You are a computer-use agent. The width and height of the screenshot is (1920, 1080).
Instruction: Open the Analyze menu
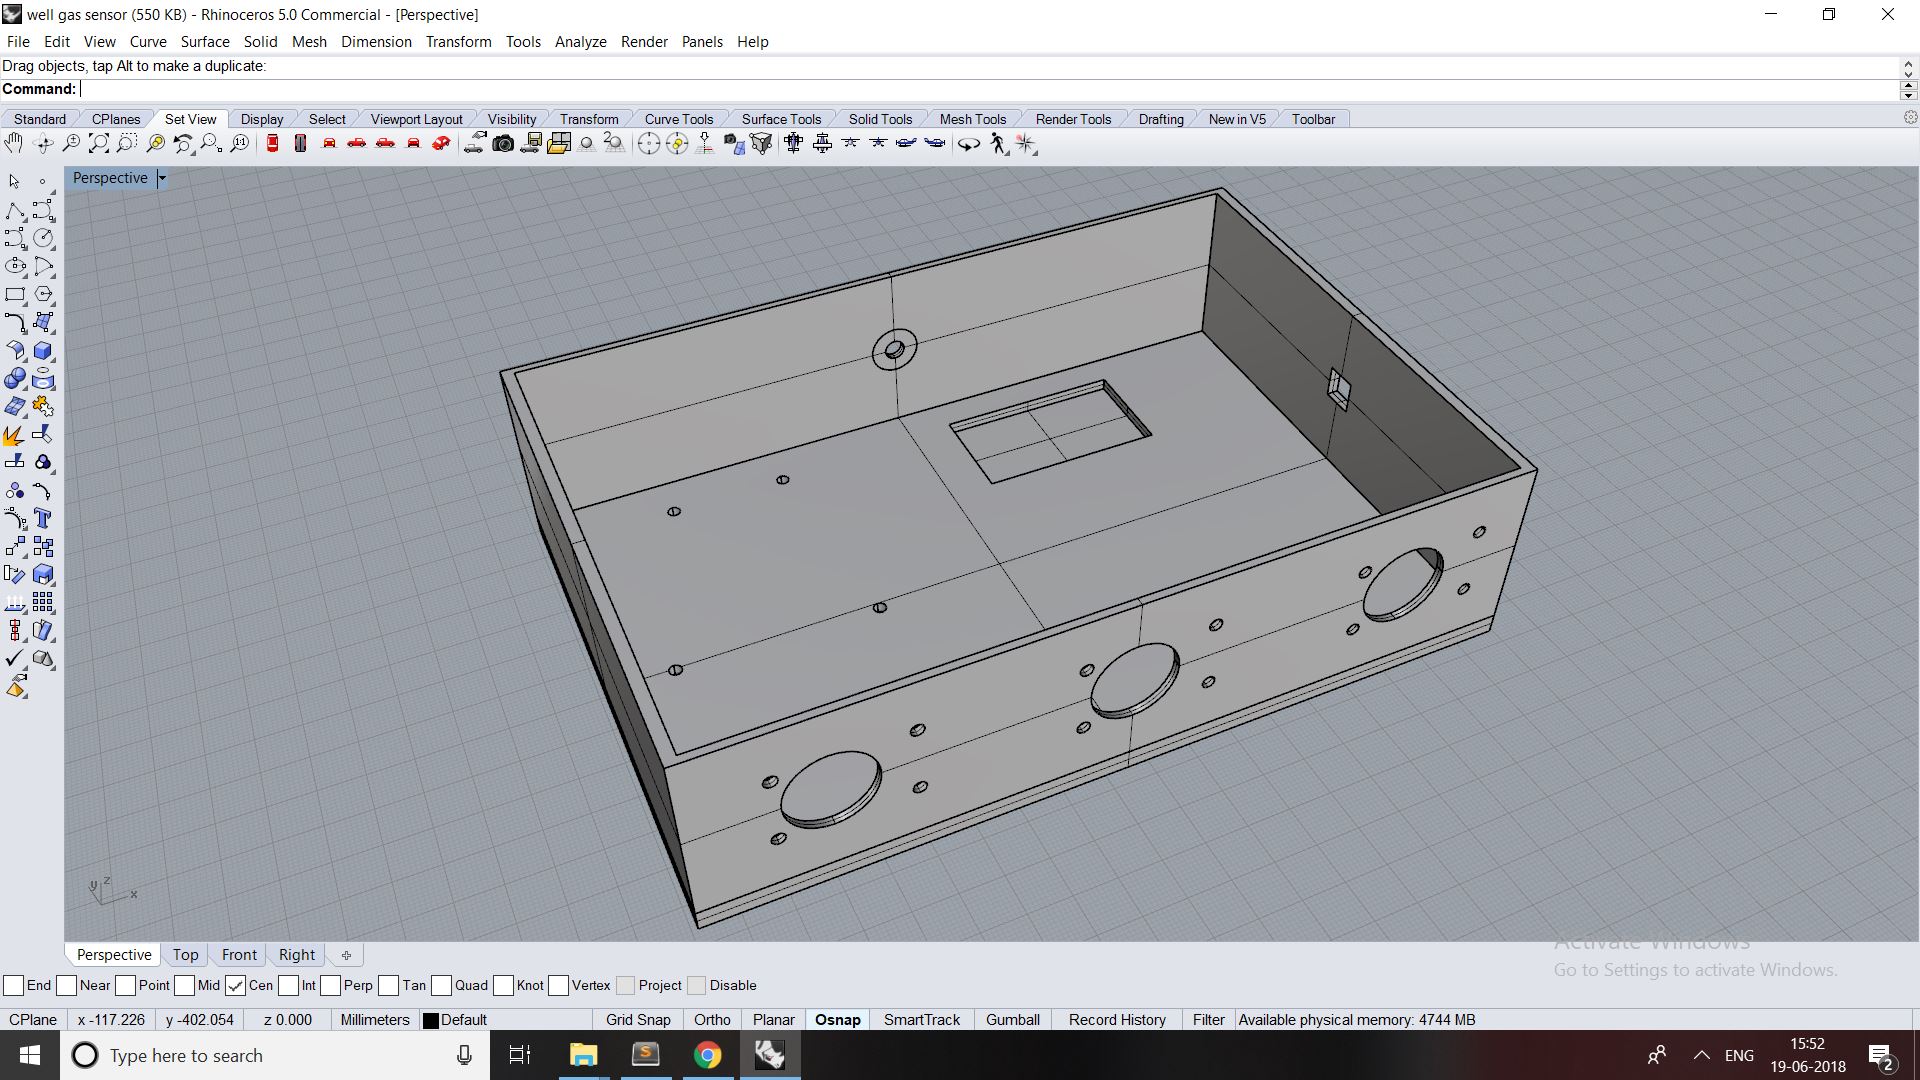click(x=580, y=41)
